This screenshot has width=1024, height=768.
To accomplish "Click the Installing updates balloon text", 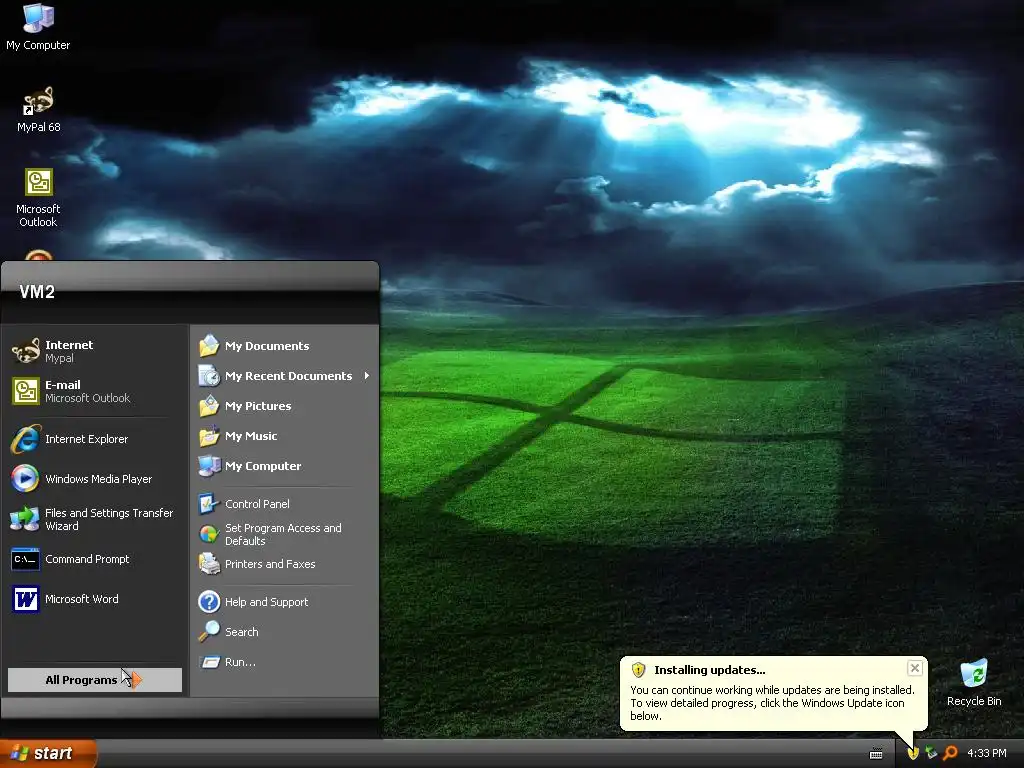I will [771, 703].
